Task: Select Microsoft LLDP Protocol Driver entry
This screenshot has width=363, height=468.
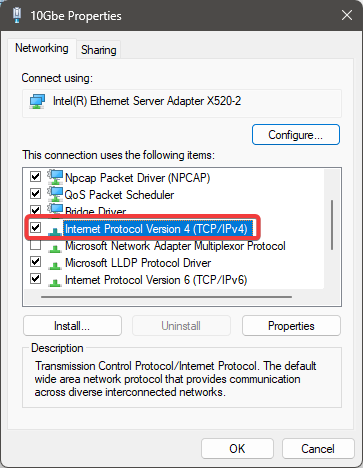Action: pyautogui.click(x=138, y=263)
